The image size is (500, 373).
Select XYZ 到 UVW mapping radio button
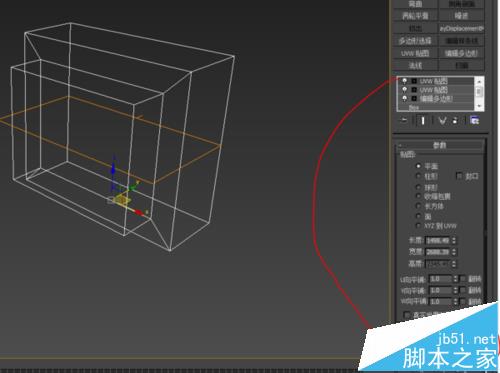[x=418, y=226]
